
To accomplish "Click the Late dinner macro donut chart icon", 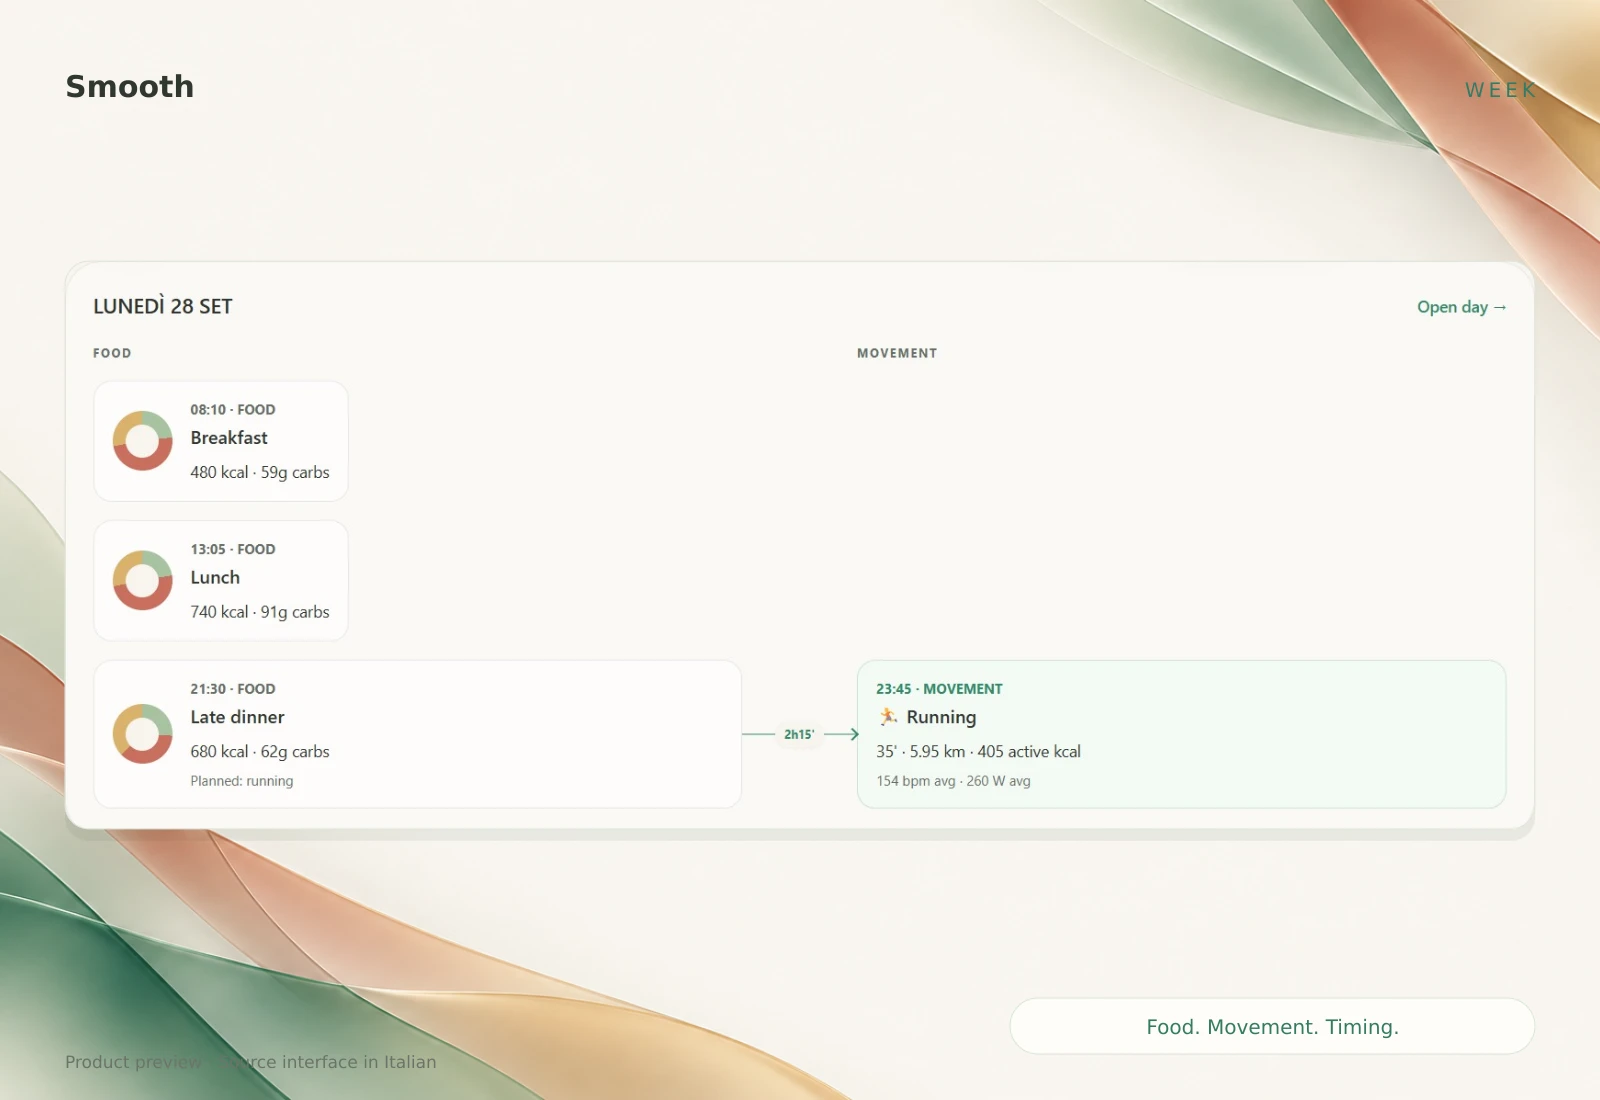I will click(x=142, y=734).
